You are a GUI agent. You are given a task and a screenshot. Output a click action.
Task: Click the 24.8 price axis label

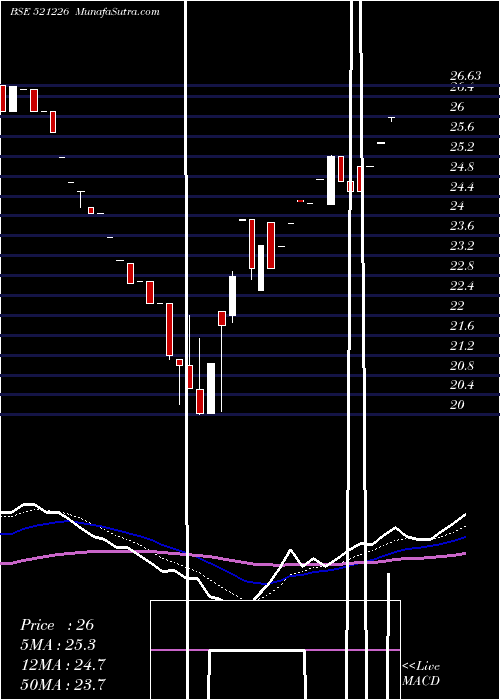point(462,167)
